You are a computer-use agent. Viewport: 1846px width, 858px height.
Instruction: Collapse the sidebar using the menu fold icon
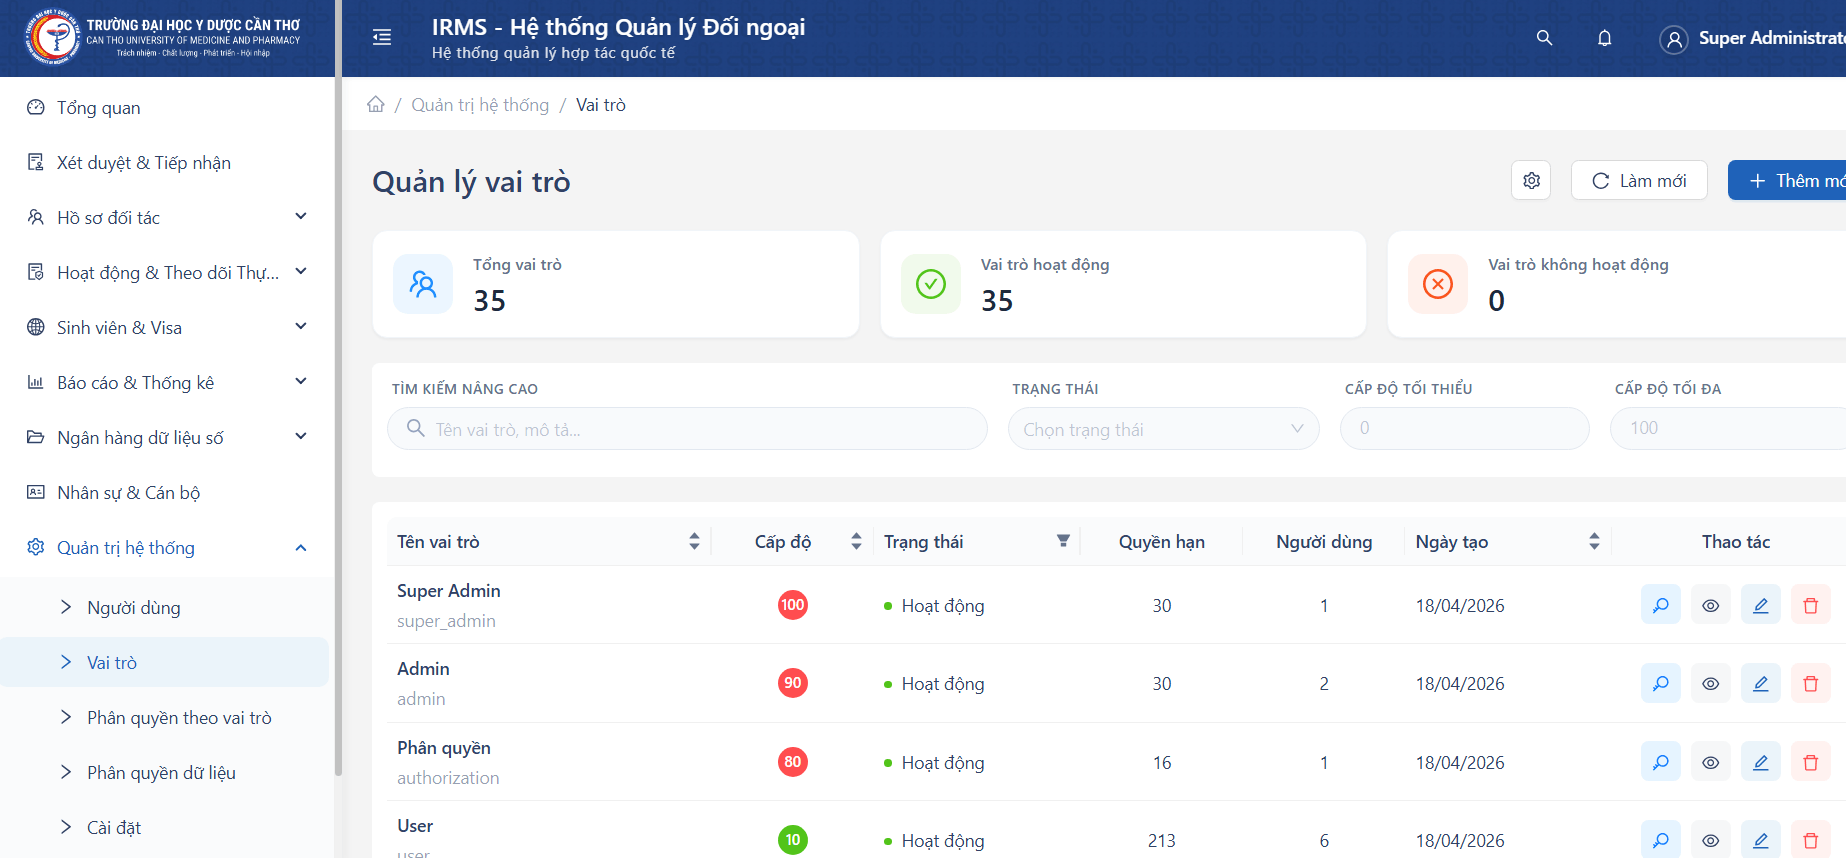(x=381, y=38)
